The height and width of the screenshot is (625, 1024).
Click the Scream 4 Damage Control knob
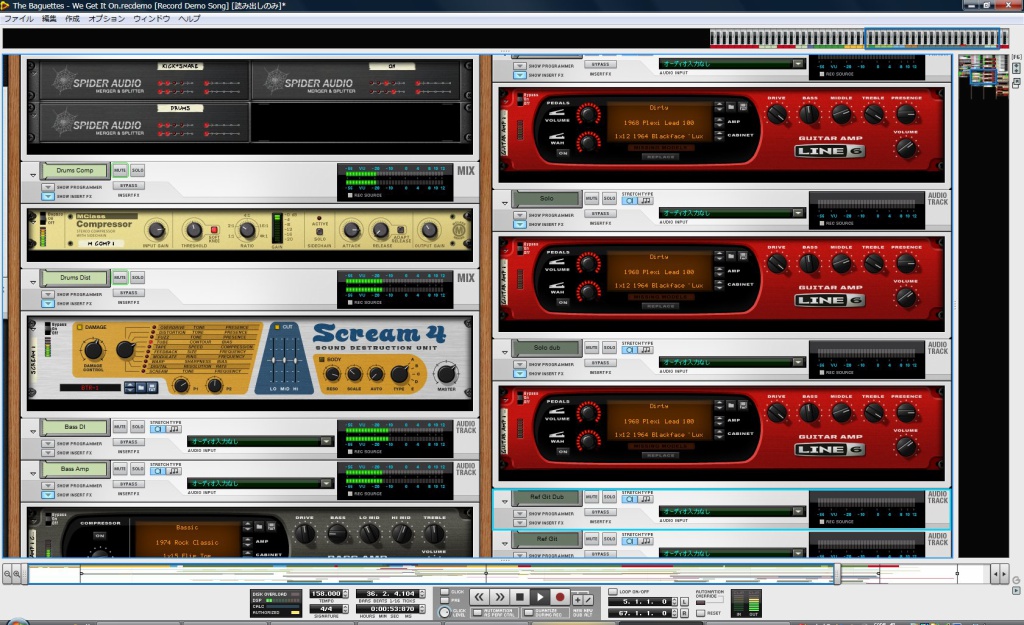click(x=93, y=350)
